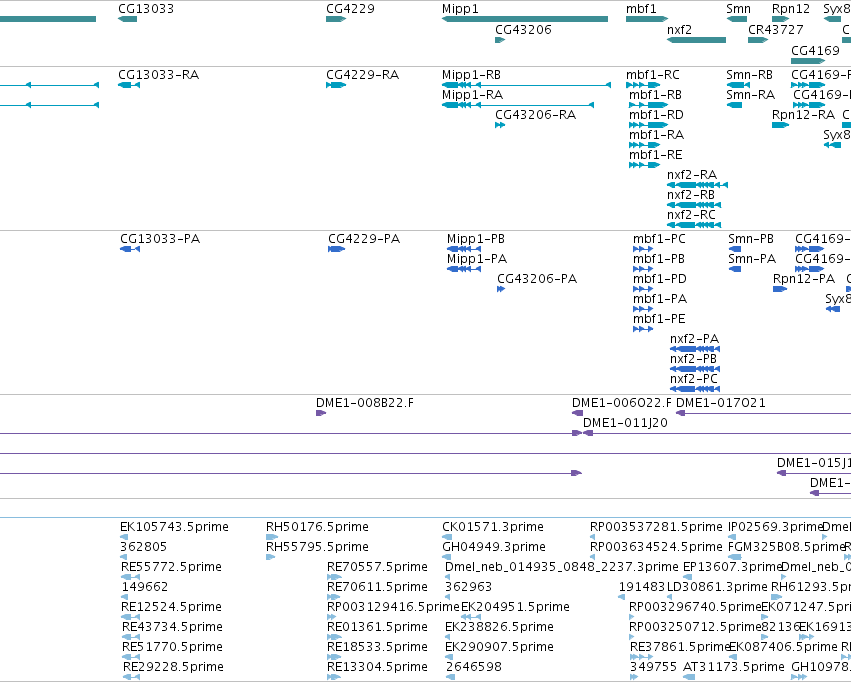851x682 pixels.
Task: Click transcript label Mipp1-RB
Action: tap(471, 74)
